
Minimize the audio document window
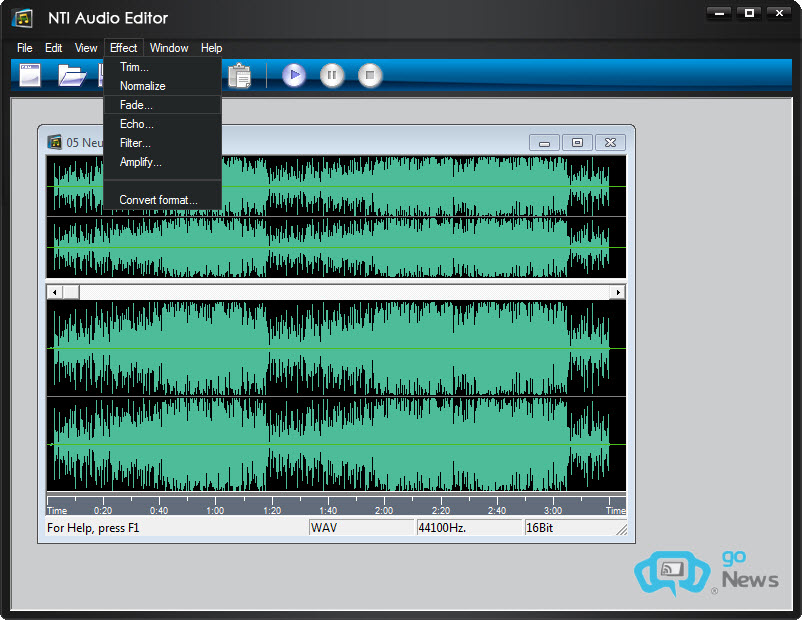[545, 142]
